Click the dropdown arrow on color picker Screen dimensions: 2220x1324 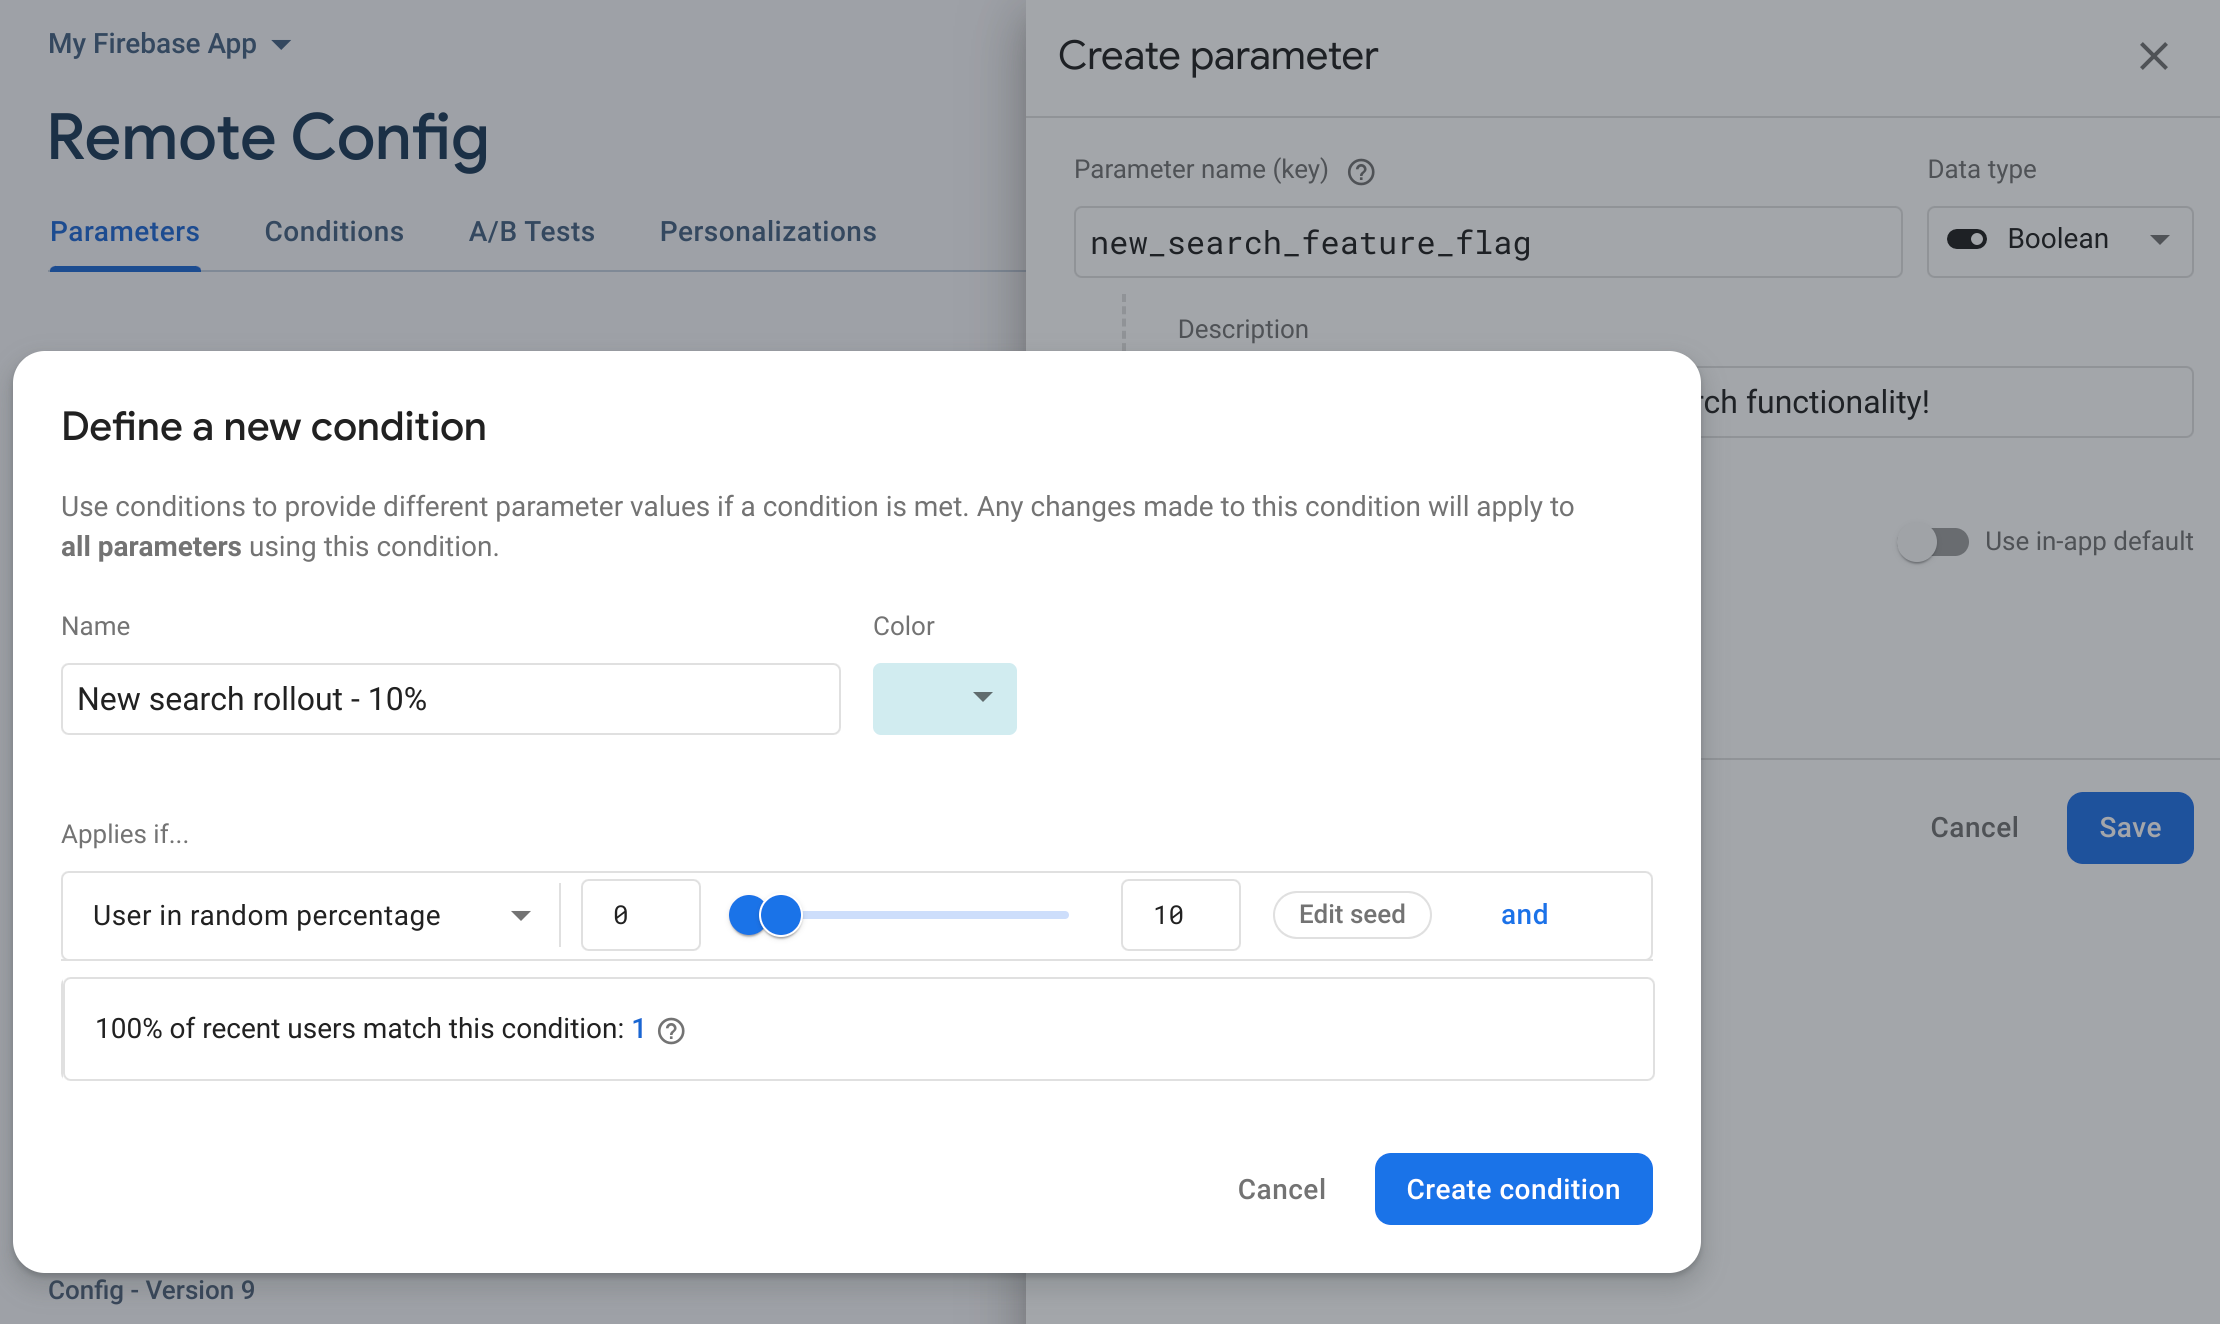(982, 697)
